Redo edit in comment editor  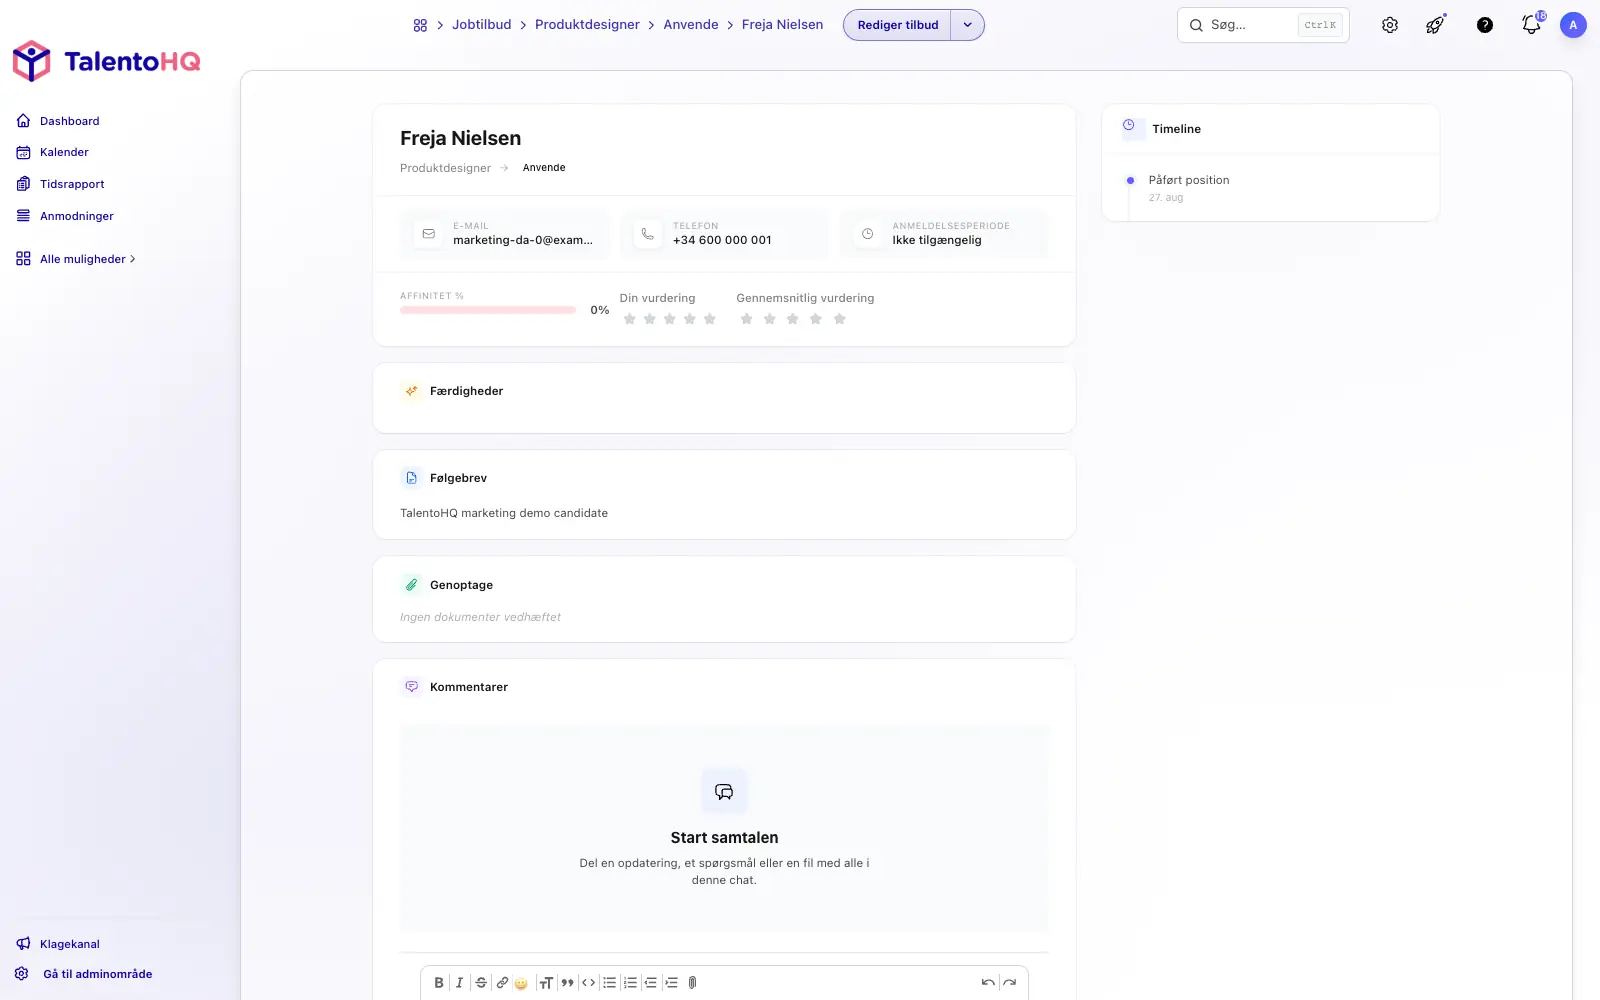1010,983
